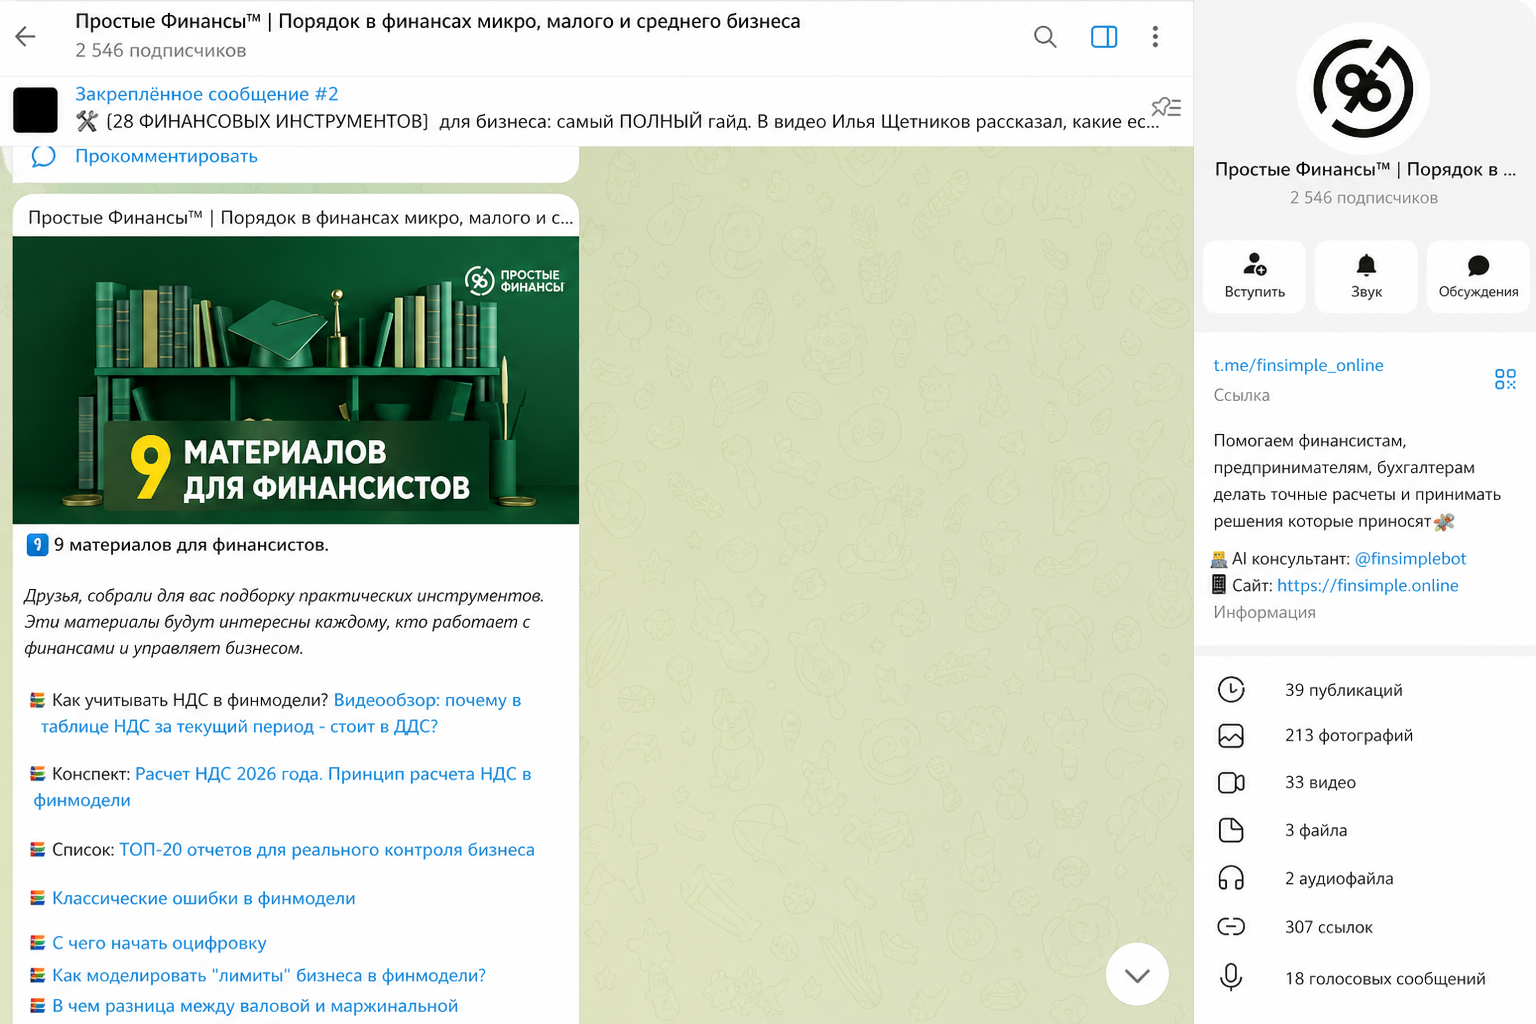
Task: Open Обсуждения discussion button
Action: (1478, 277)
